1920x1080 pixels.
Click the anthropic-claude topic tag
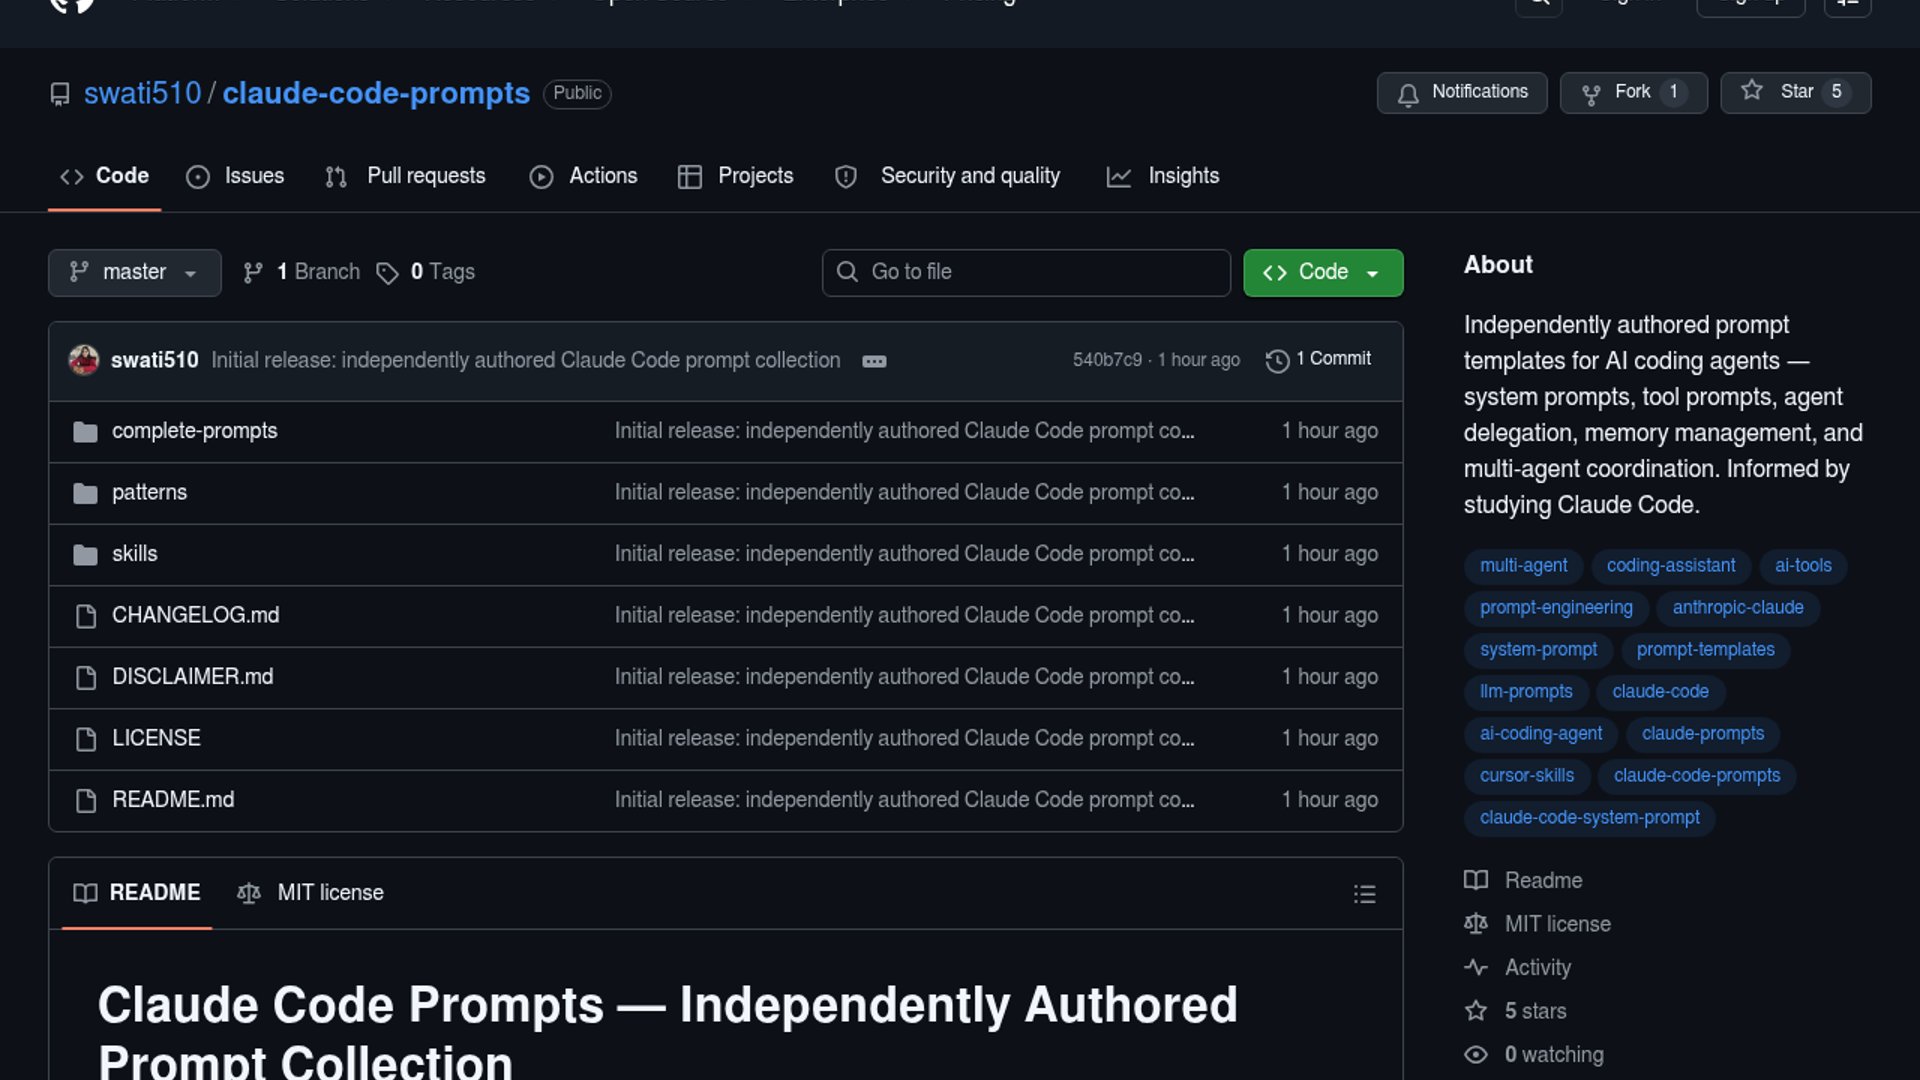pos(1737,608)
